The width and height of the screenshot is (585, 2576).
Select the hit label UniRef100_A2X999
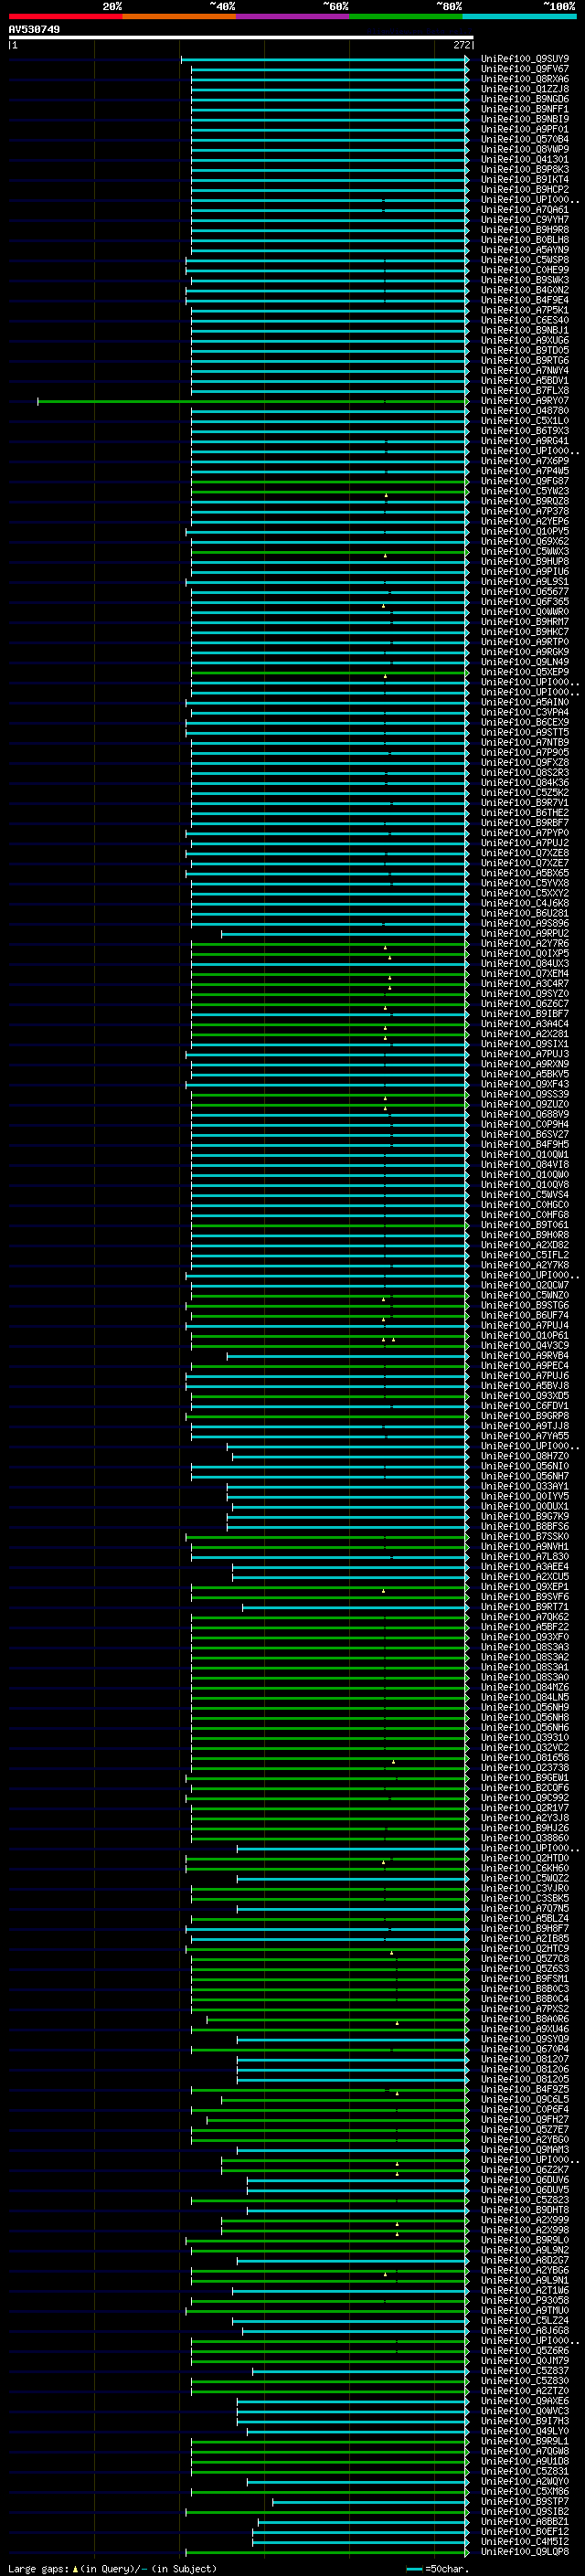click(x=525, y=2219)
